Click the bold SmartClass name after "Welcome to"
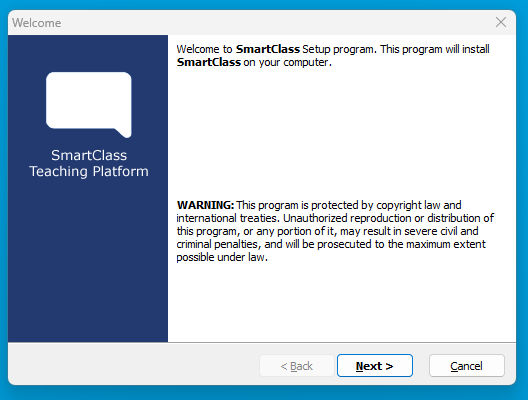The width and height of the screenshot is (528, 400). (268, 49)
